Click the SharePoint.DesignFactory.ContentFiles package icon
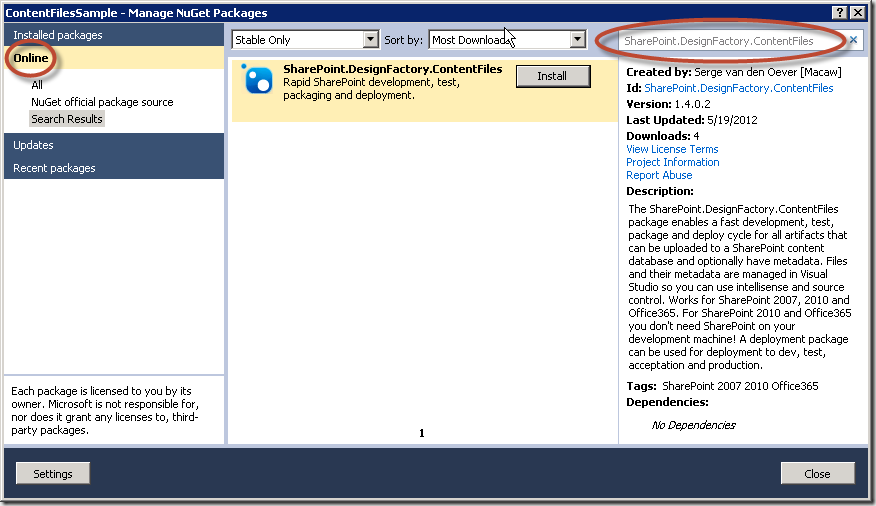This screenshot has width=876, height=506. pyautogui.click(x=258, y=79)
